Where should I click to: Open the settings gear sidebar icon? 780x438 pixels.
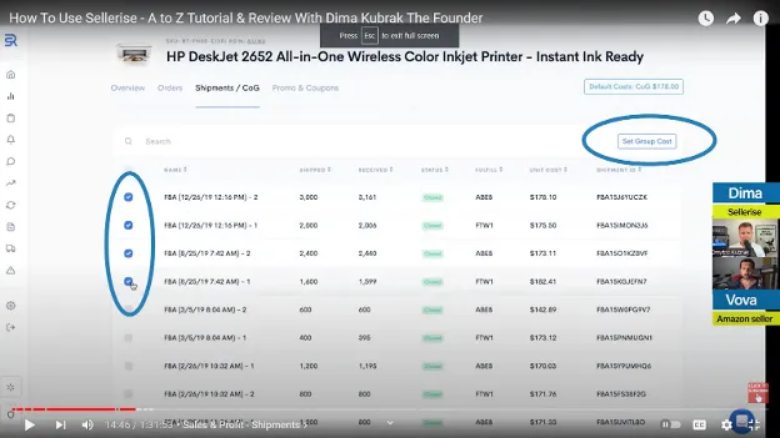point(11,306)
